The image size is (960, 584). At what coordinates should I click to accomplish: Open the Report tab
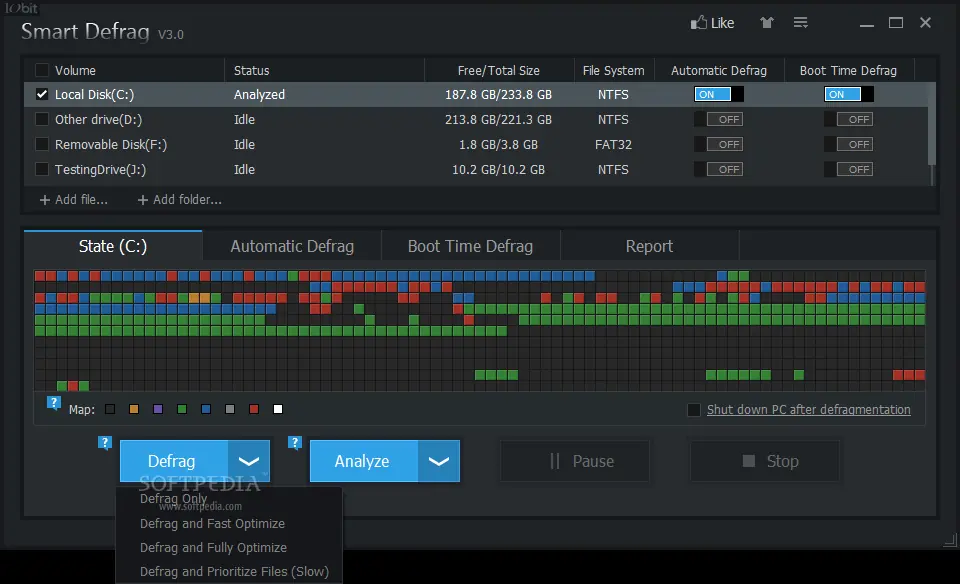(649, 246)
